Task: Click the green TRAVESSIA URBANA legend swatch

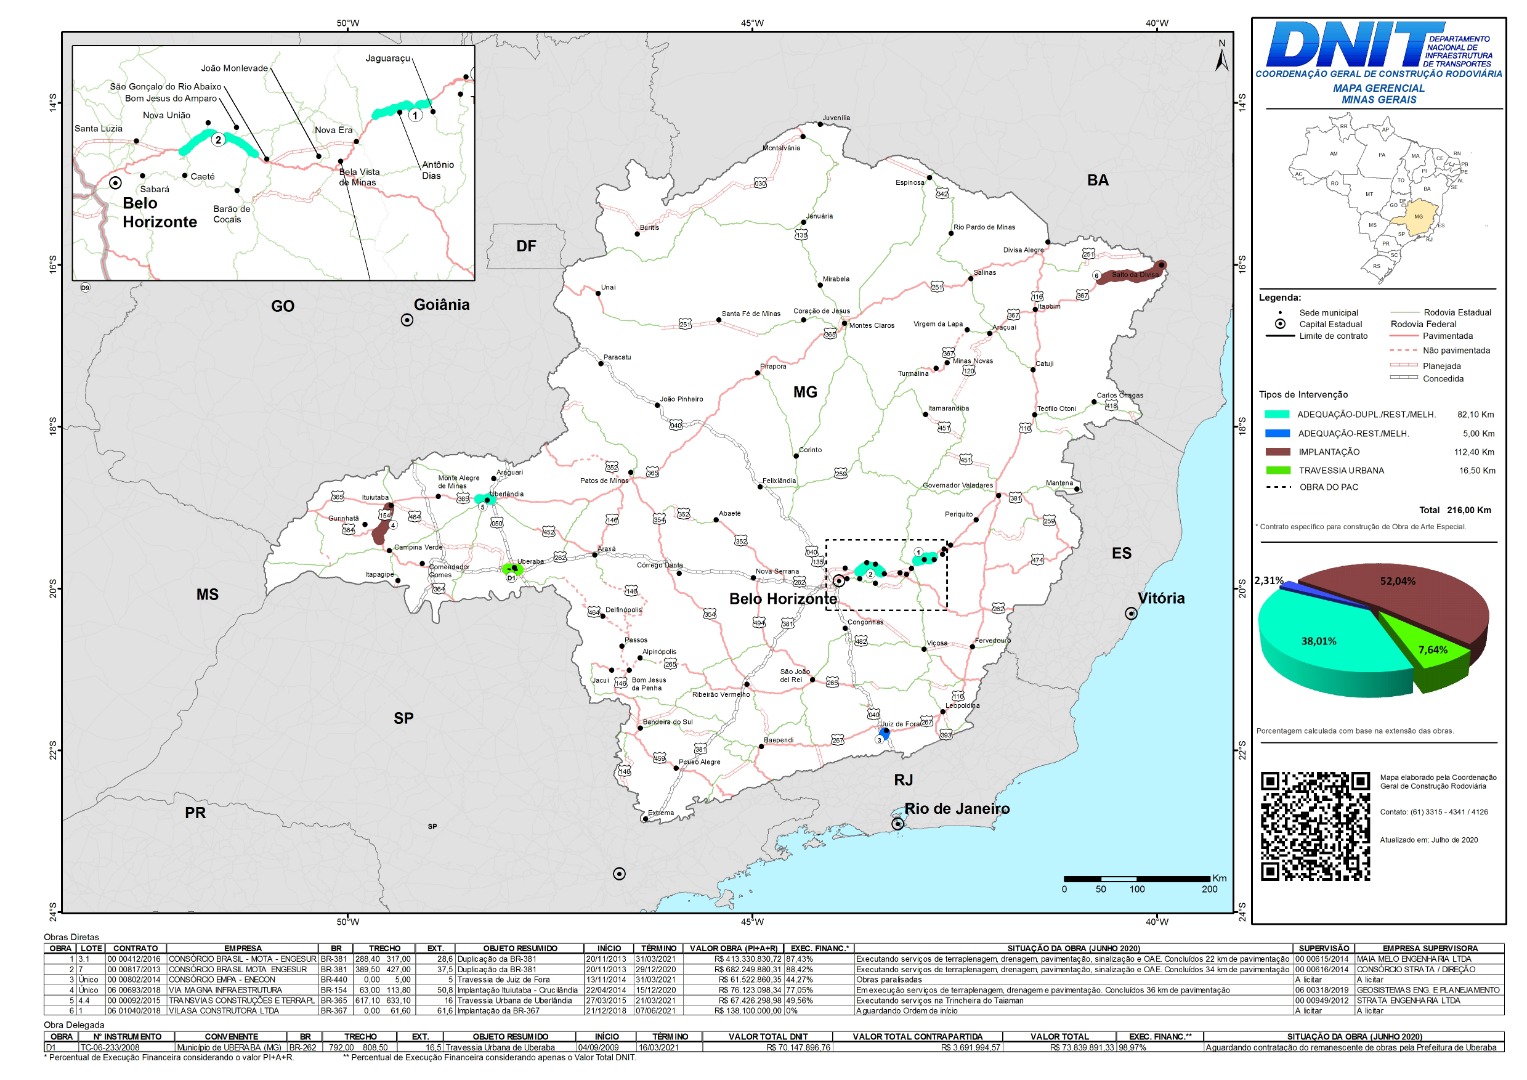Action: [1277, 470]
